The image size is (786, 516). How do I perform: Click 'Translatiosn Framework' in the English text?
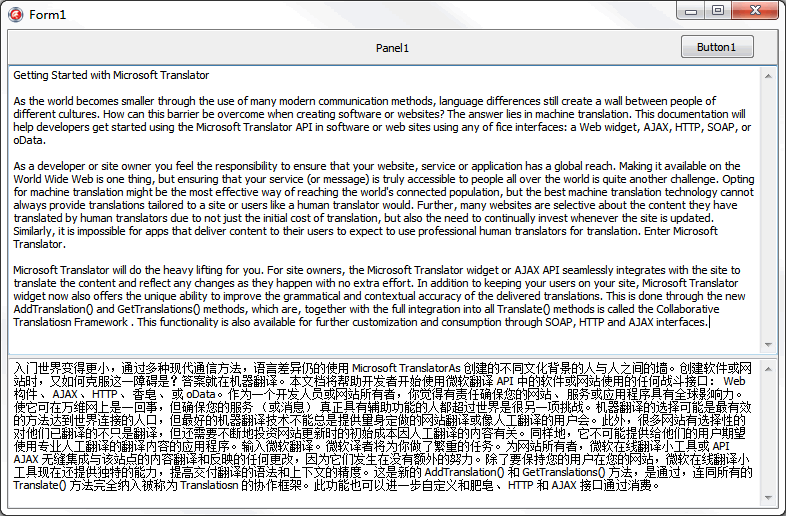pos(71,322)
